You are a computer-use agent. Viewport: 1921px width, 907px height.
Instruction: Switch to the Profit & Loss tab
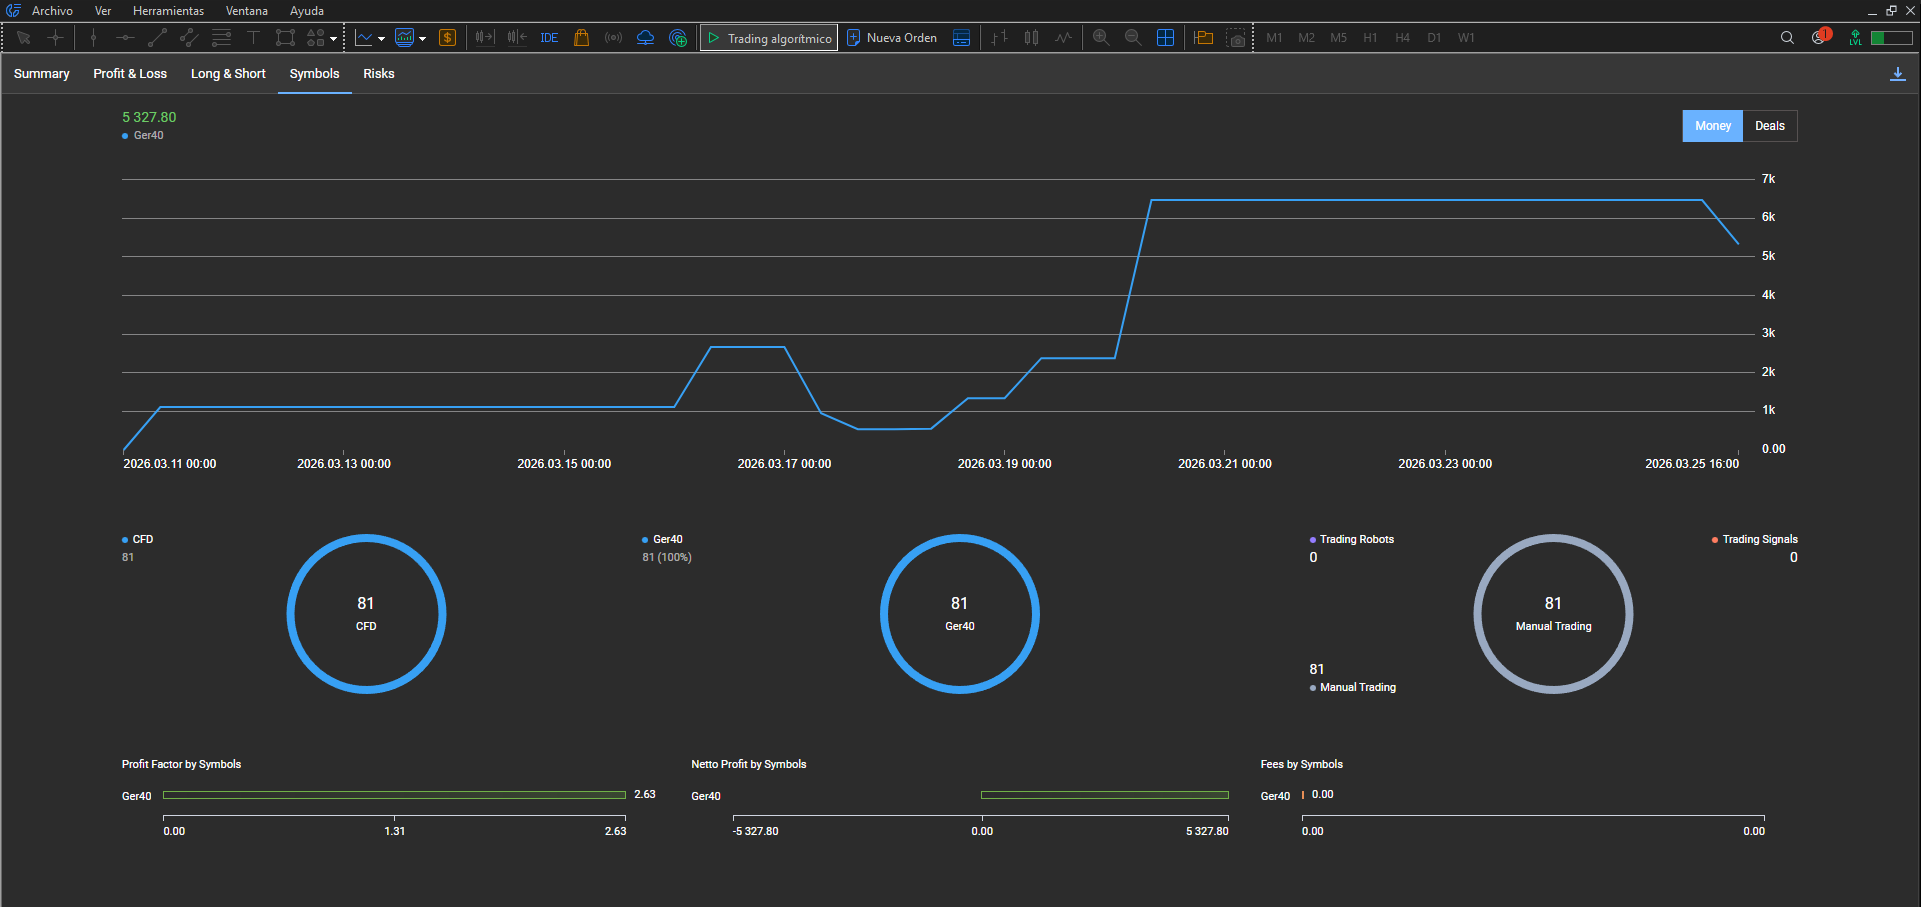[130, 74]
